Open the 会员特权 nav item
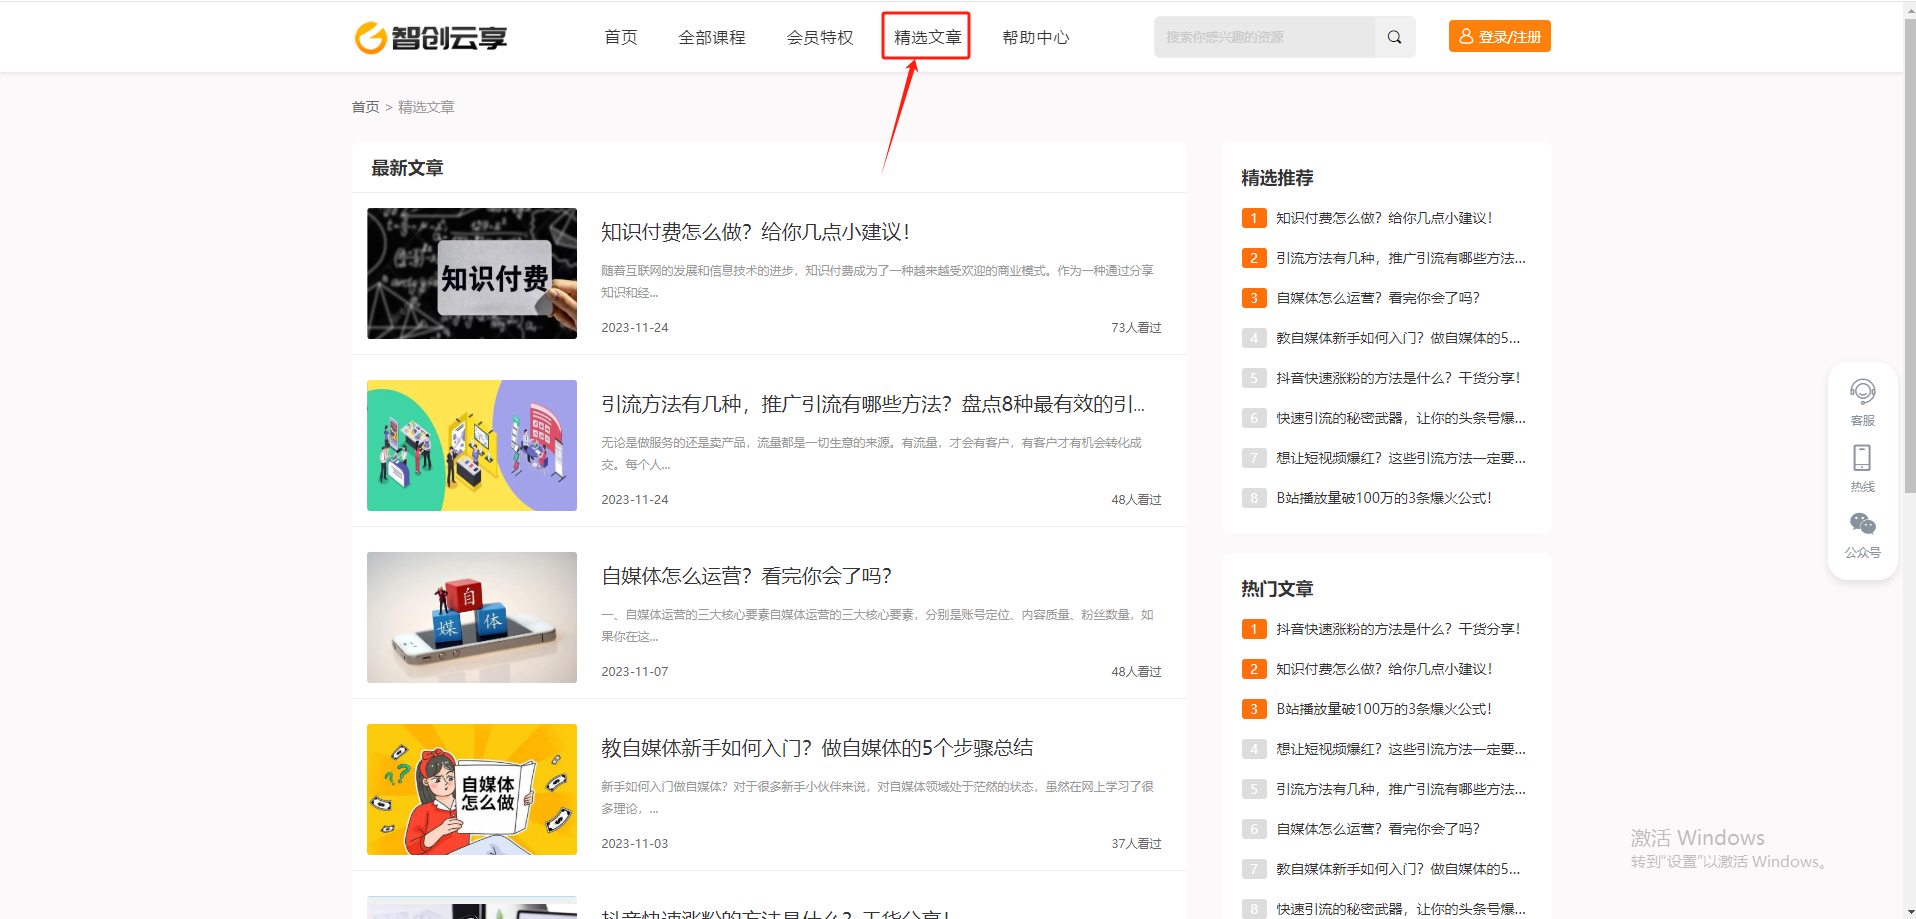This screenshot has height=919, width=1916. pyautogui.click(x=820, y=37)
